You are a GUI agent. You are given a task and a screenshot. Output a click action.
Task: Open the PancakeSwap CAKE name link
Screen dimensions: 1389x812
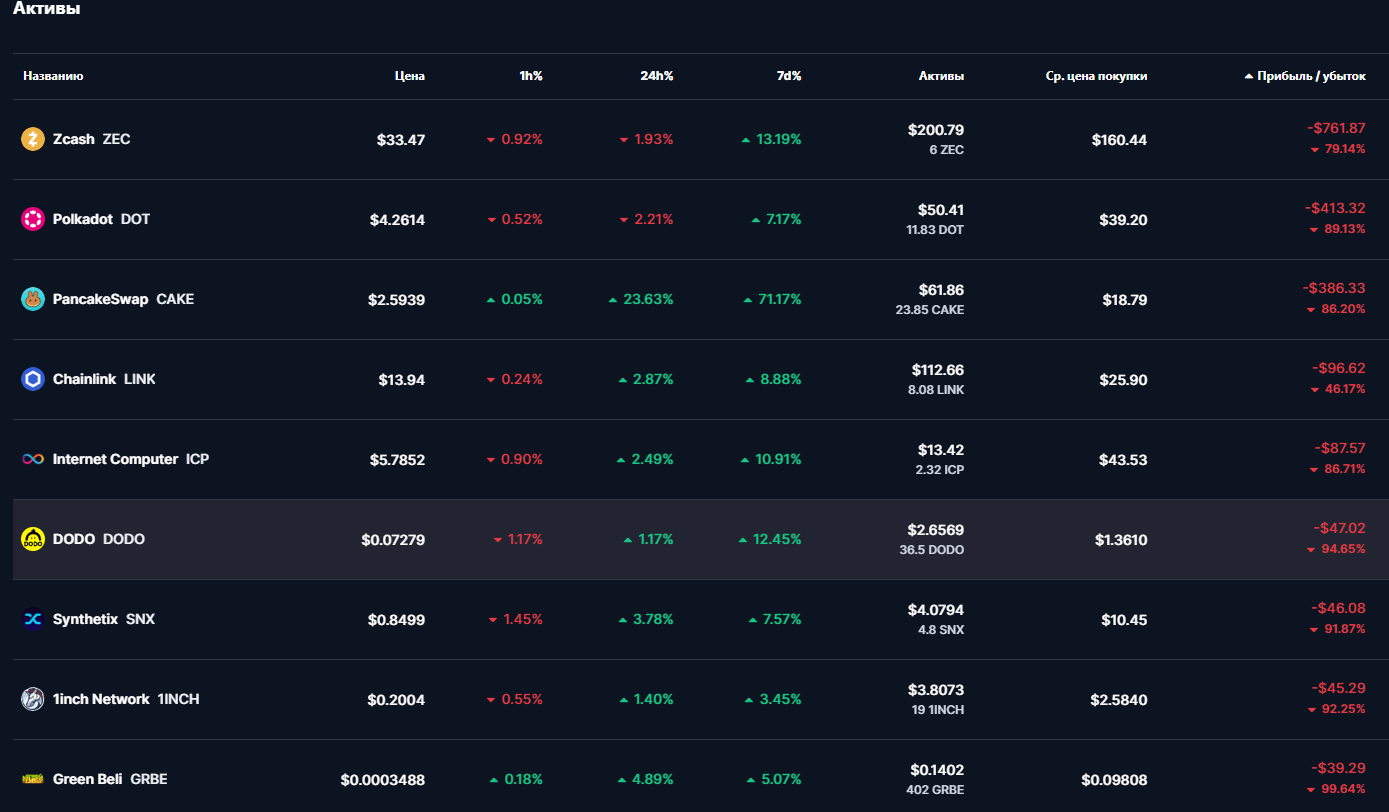point(123,299)
